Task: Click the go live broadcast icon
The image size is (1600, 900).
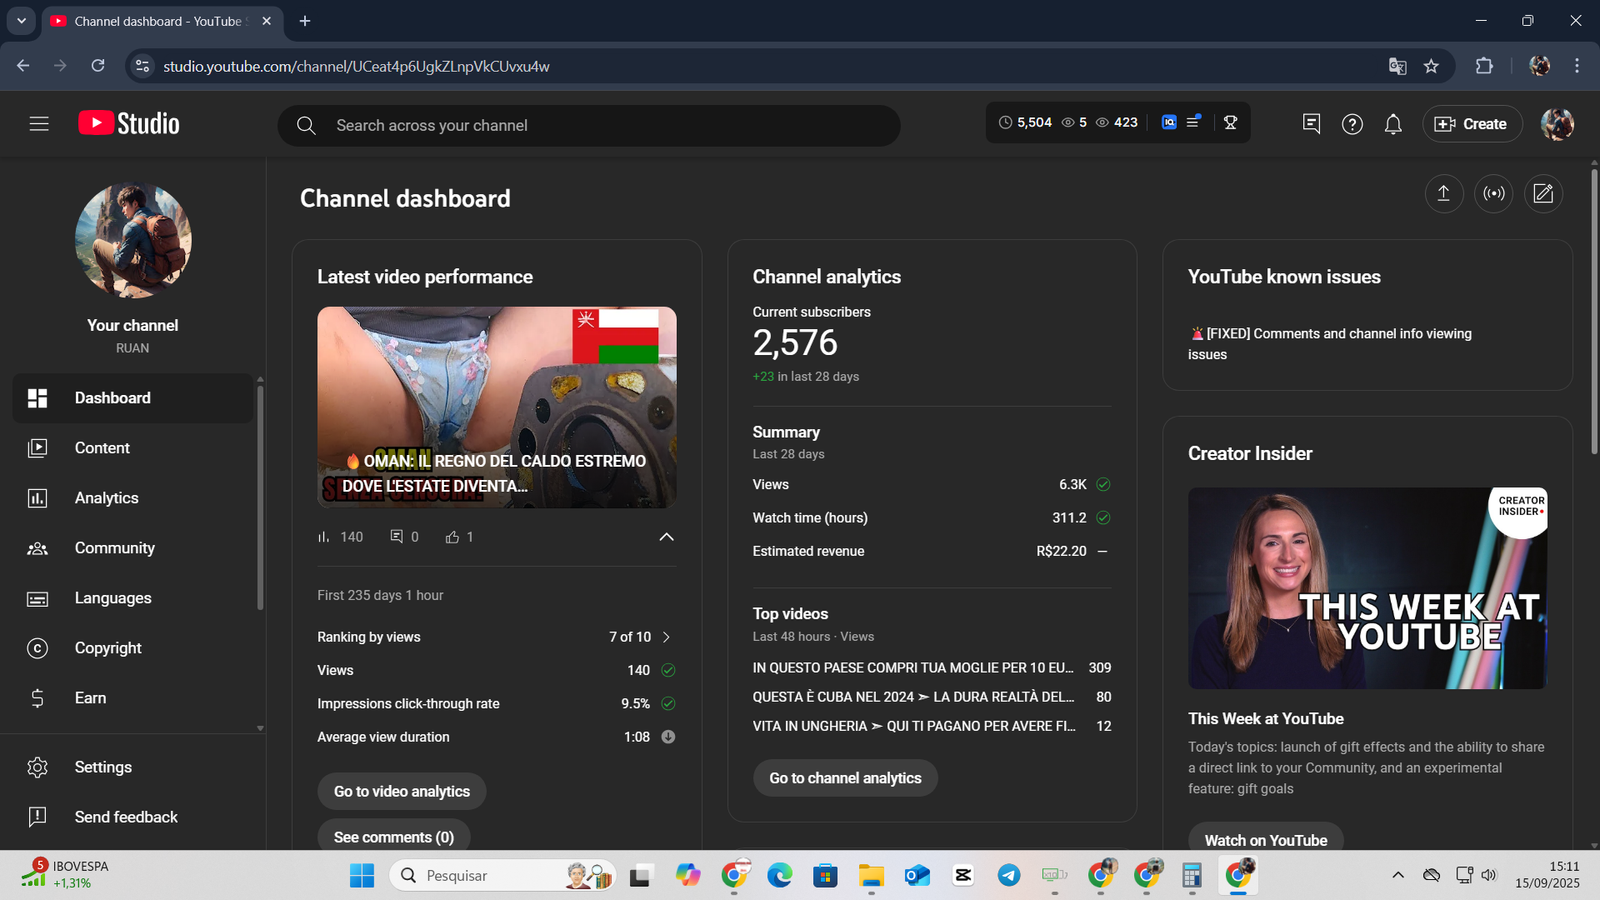Action: 1493,194
